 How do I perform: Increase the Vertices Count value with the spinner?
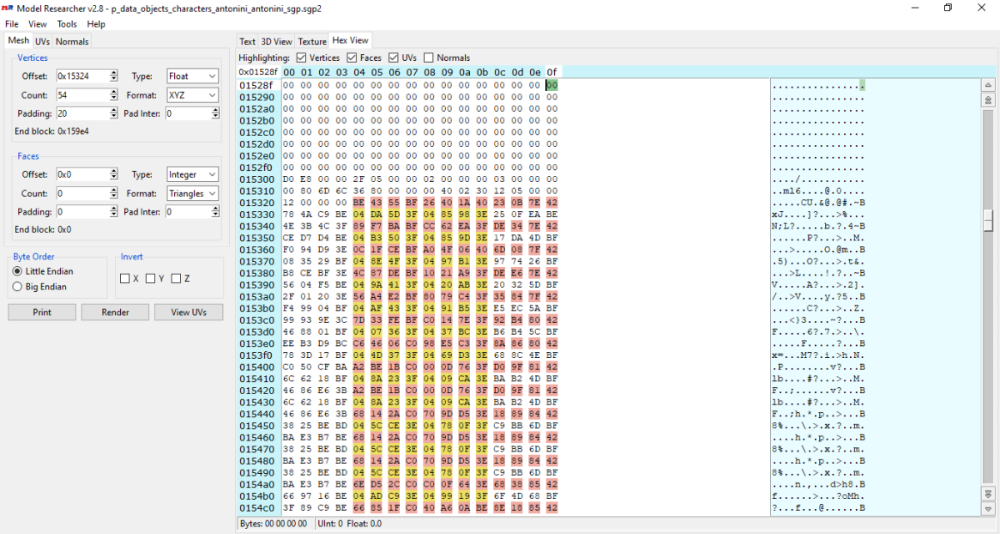(x=113, y=92)
